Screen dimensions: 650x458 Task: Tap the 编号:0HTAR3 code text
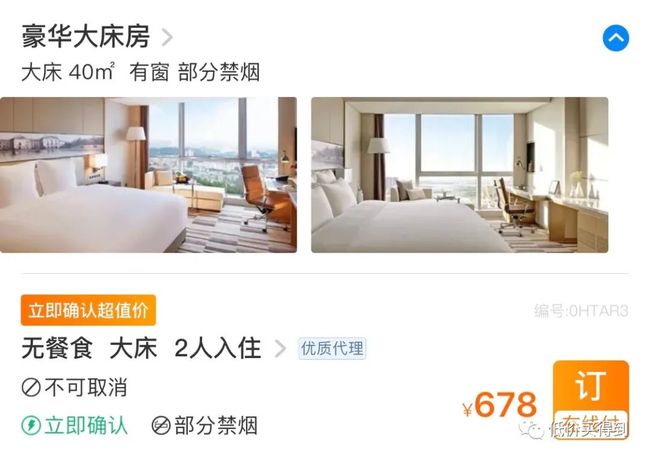click(581, 310)
